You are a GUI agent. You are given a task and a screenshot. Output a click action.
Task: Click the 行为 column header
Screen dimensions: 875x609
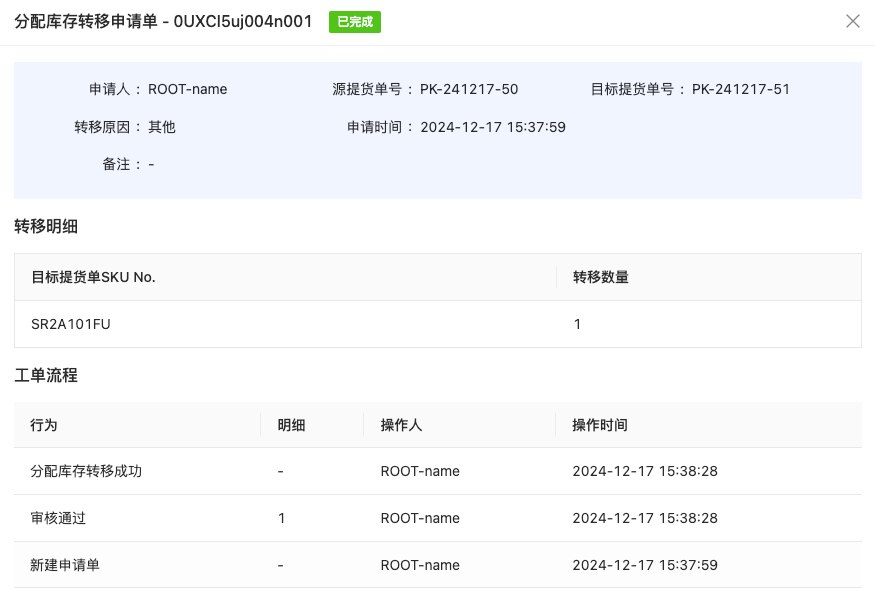(44, 425)
